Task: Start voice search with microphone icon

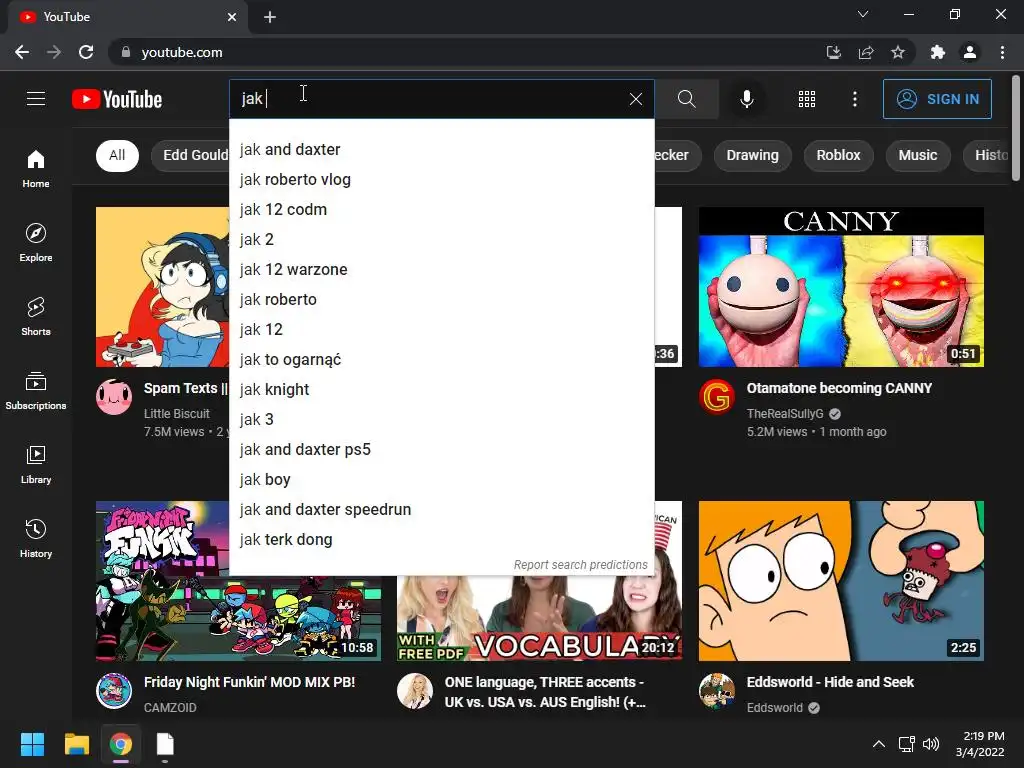Action: coord(746,99)
